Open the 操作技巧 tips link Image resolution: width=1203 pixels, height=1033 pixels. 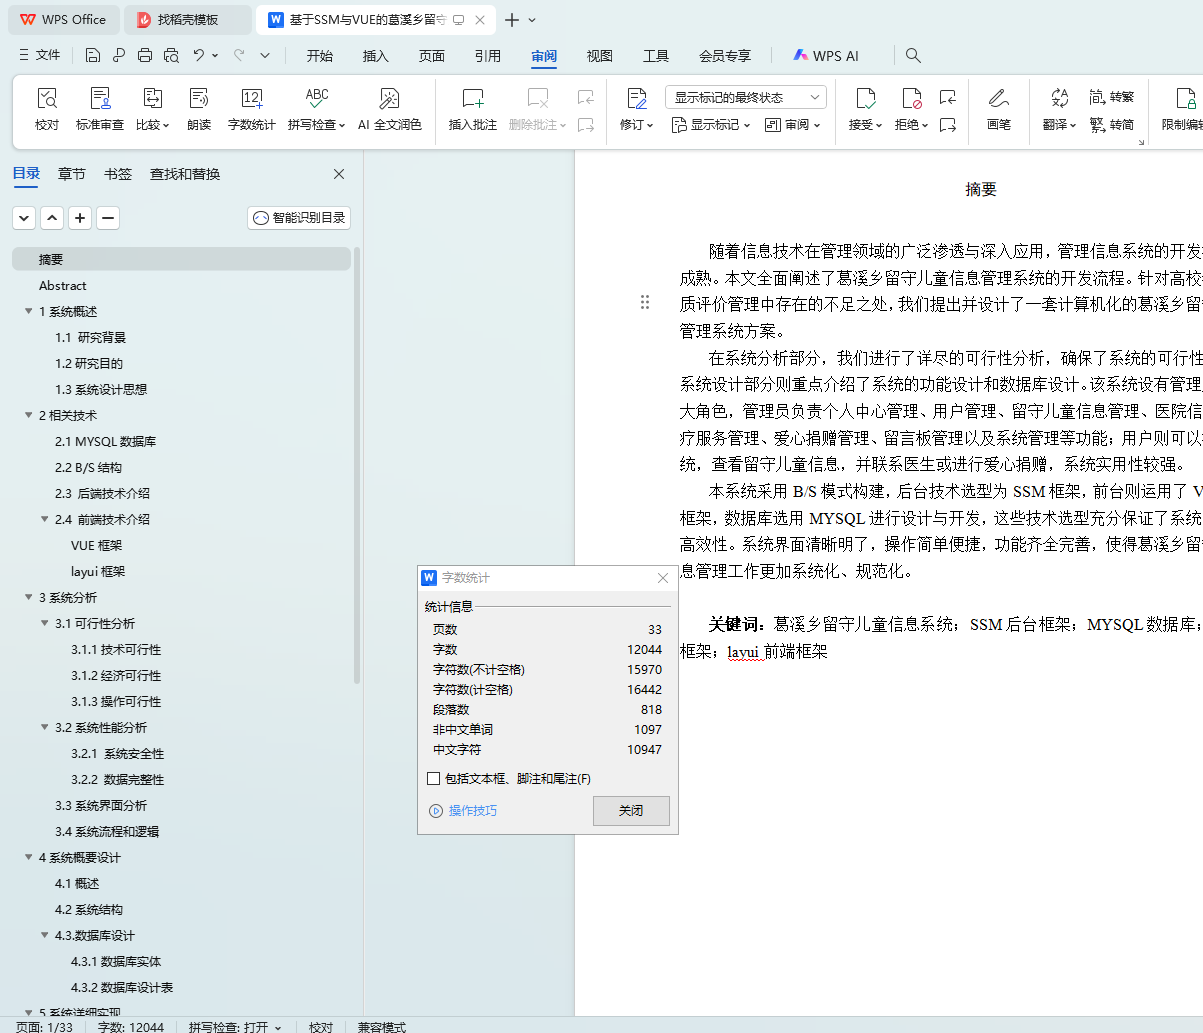464,811
